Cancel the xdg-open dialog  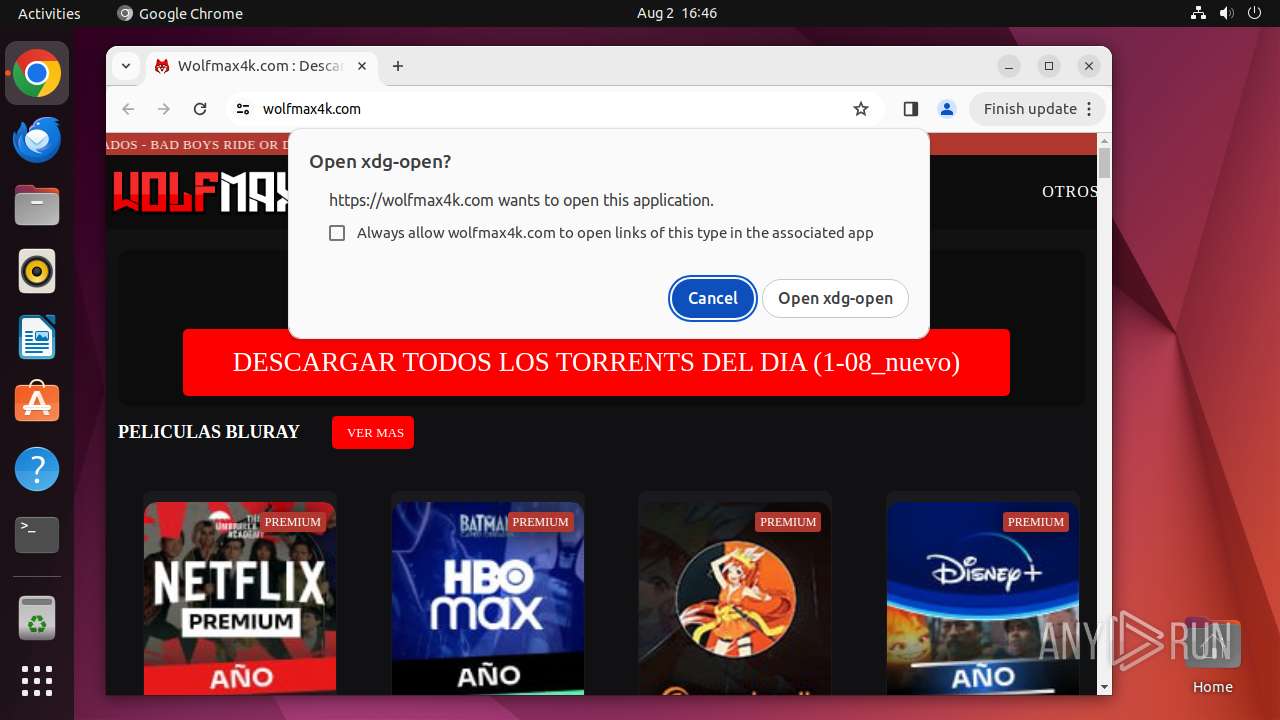(713, 298)
